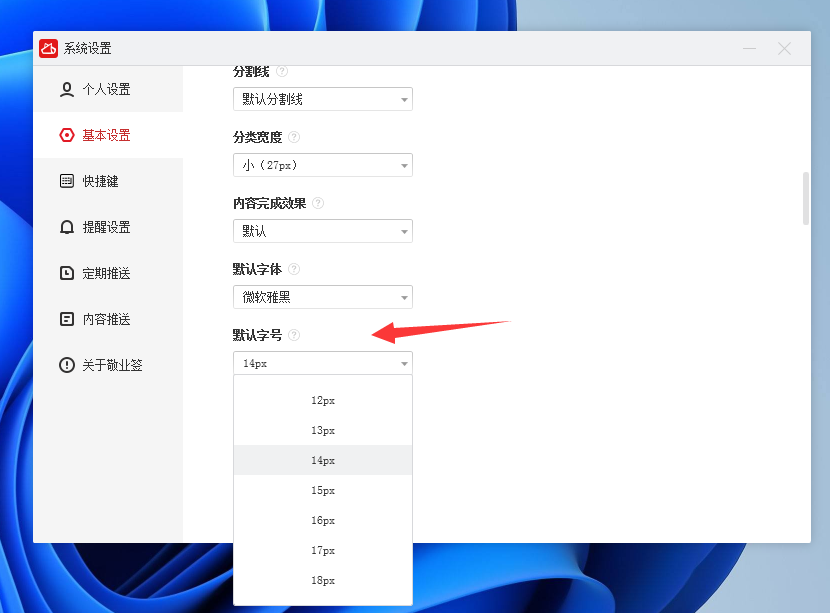Click the 系统设置 window title
The height and width of the screenshot is (613, 830).
click(x=88, y=48)
